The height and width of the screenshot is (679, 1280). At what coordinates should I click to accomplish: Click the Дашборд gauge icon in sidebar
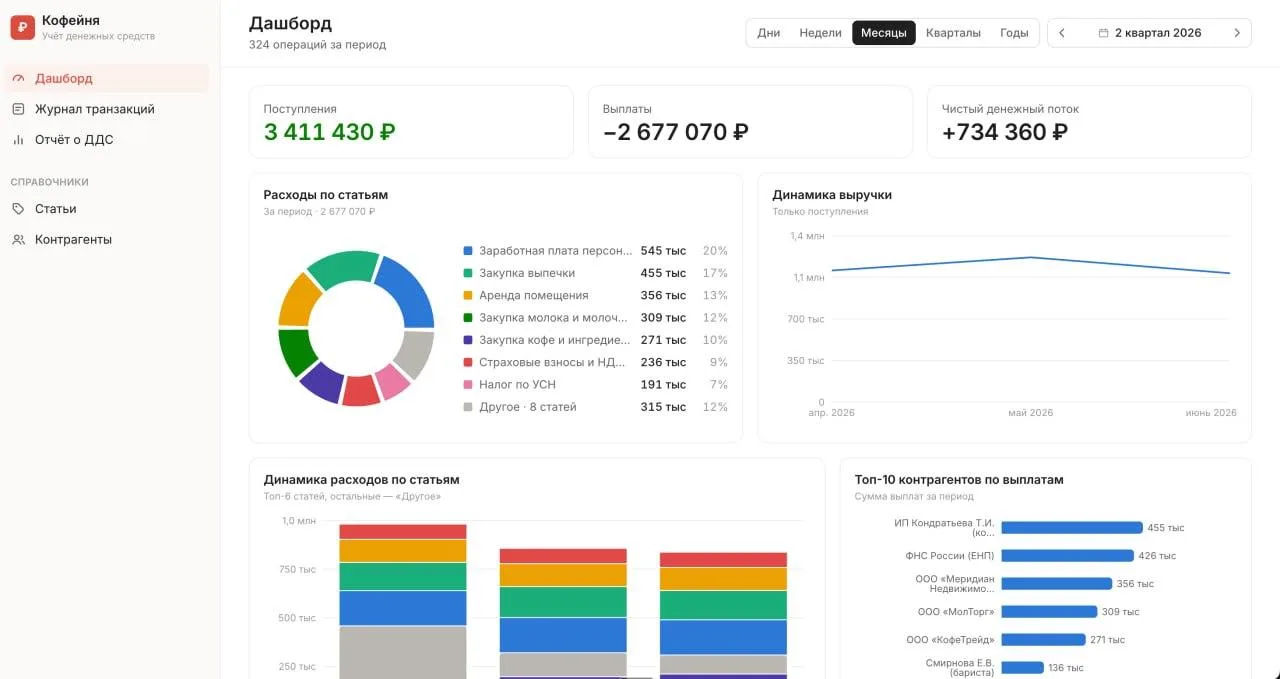pyautogui.click(x=18, y=78)
